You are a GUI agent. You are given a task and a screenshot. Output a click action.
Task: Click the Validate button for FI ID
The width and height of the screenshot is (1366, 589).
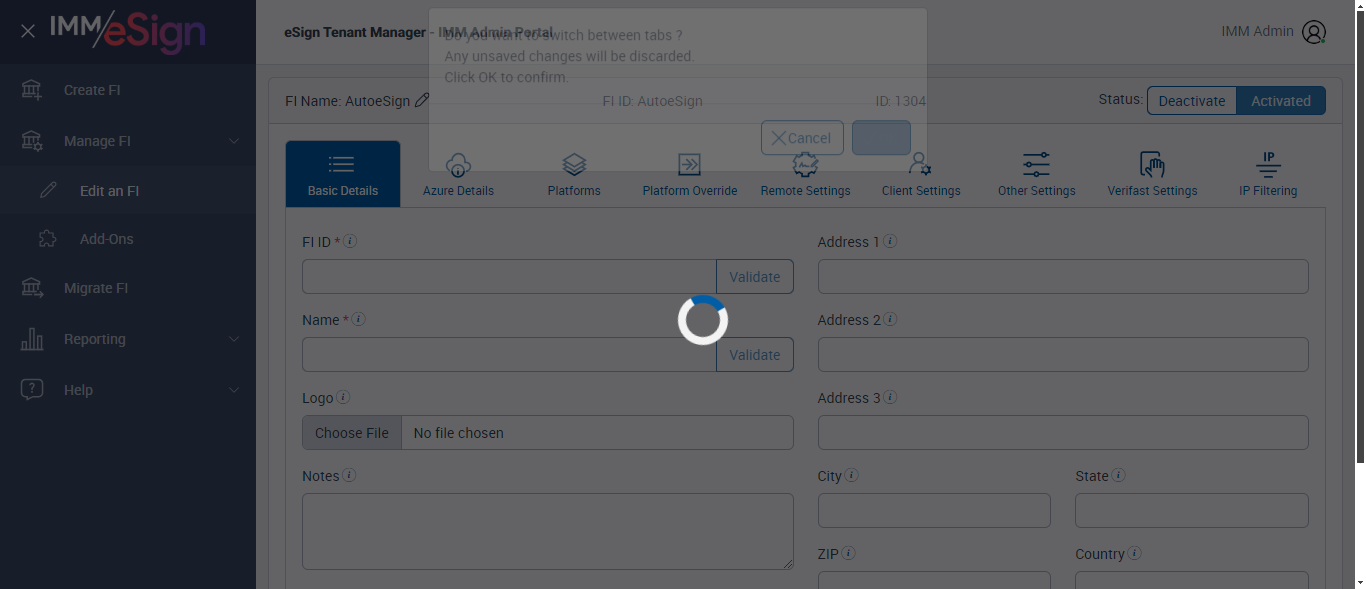coord(755,277)
